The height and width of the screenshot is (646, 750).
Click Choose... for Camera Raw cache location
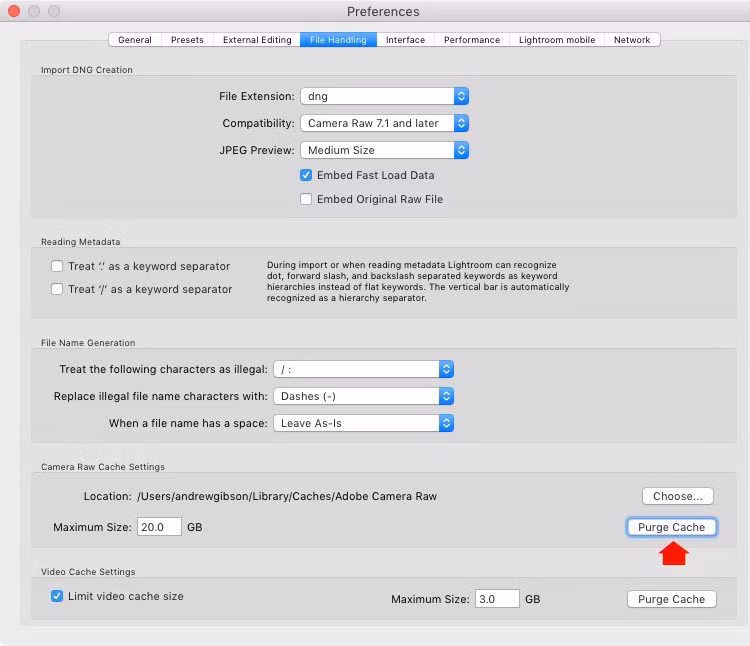coord(677,496)
